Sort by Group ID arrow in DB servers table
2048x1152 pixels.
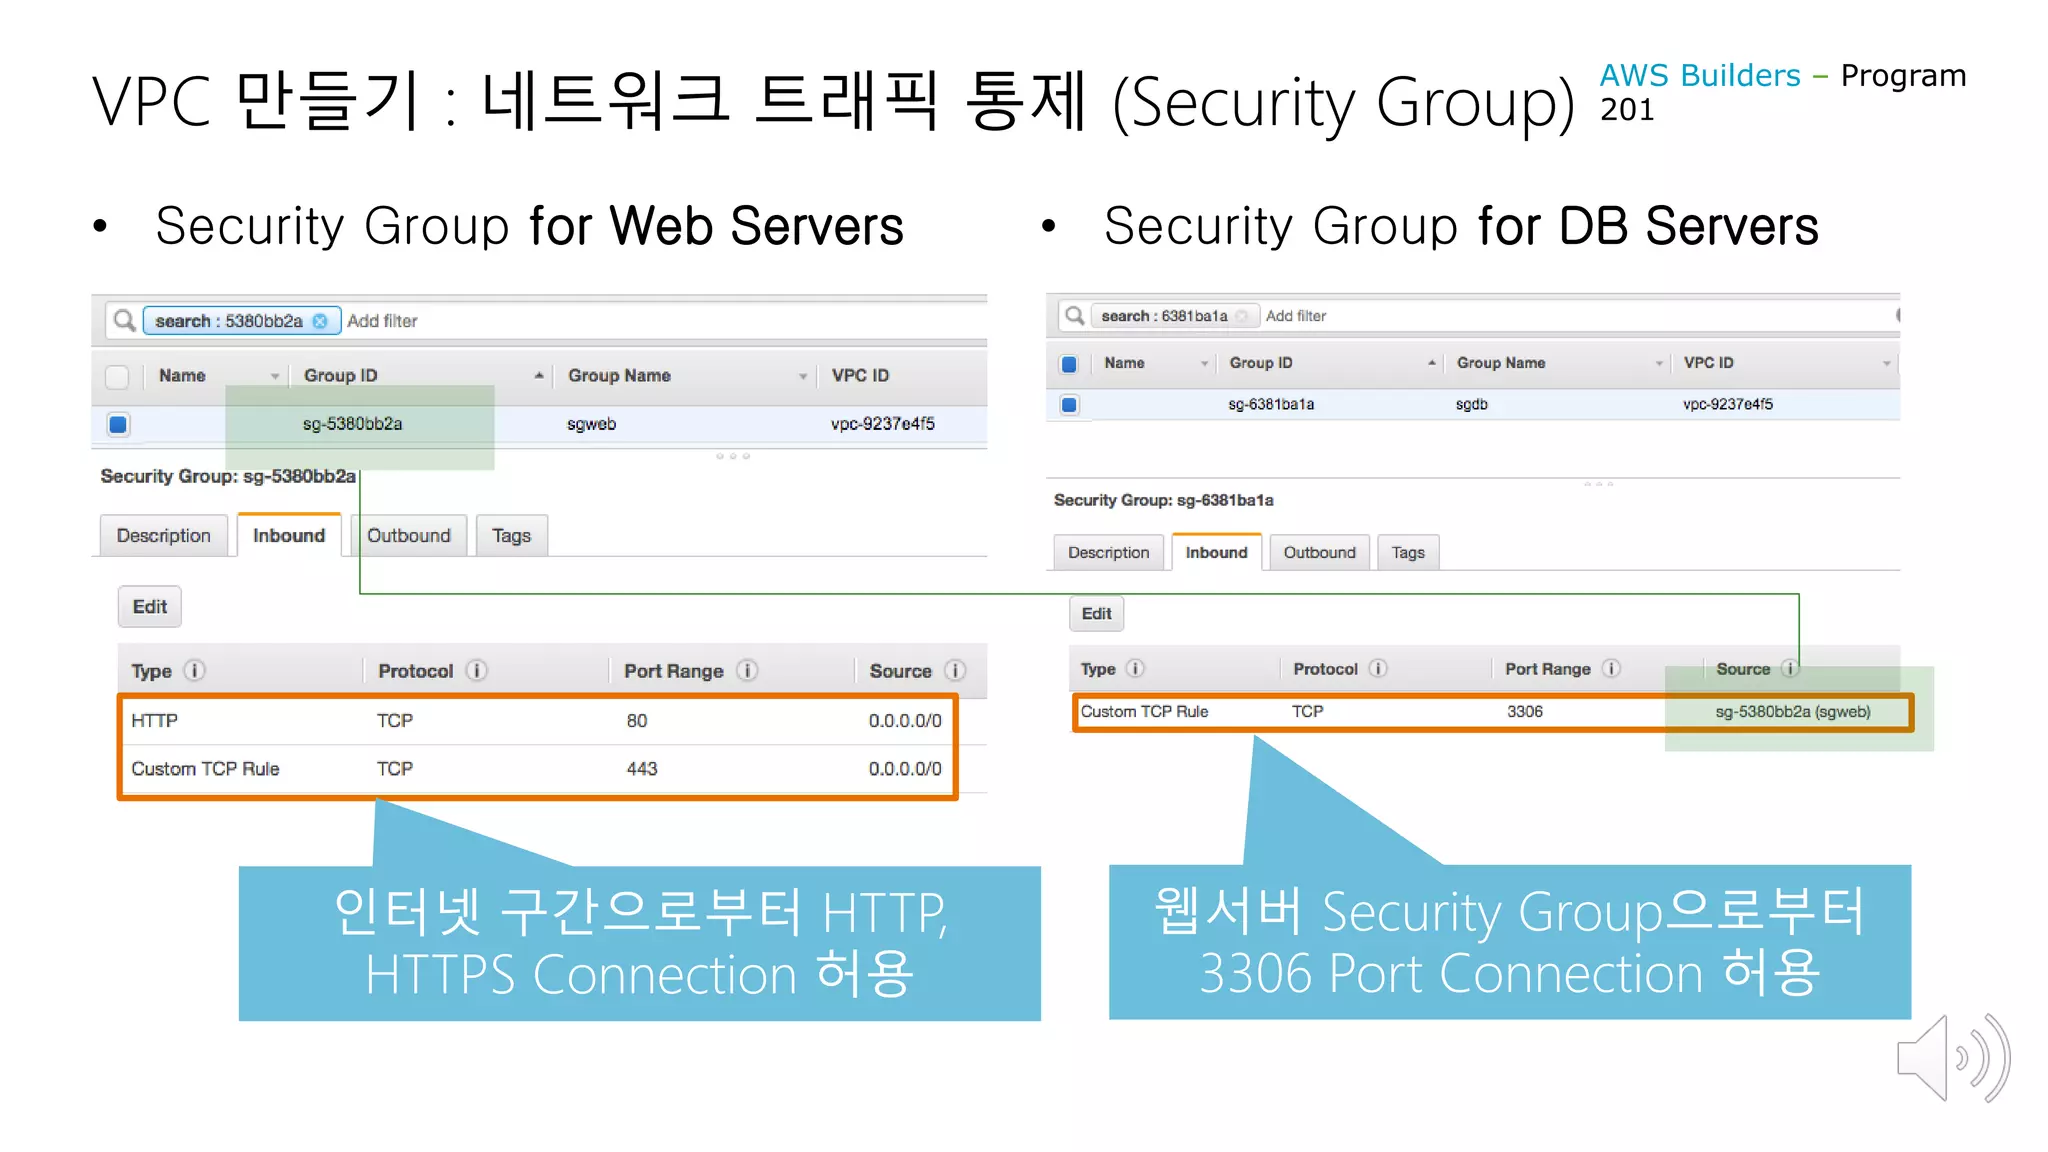click(x=1432, y=363)
